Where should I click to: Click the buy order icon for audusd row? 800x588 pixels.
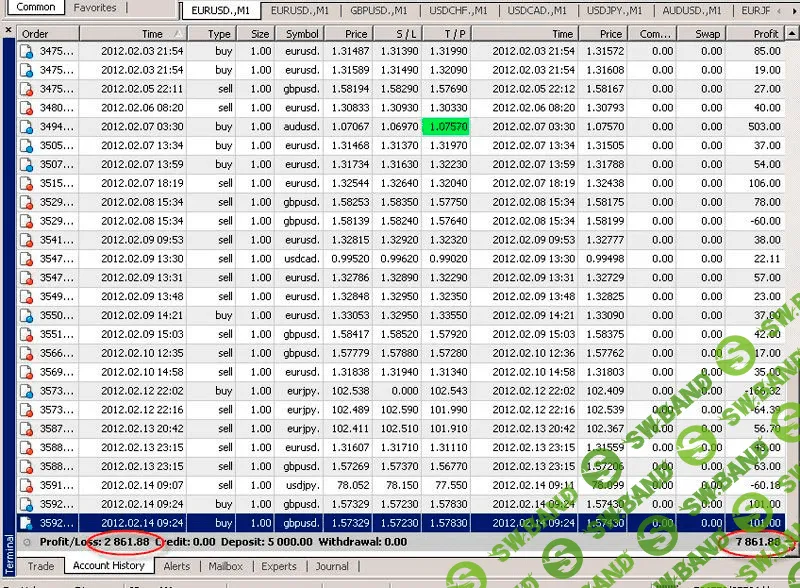(x=28, y=127)
